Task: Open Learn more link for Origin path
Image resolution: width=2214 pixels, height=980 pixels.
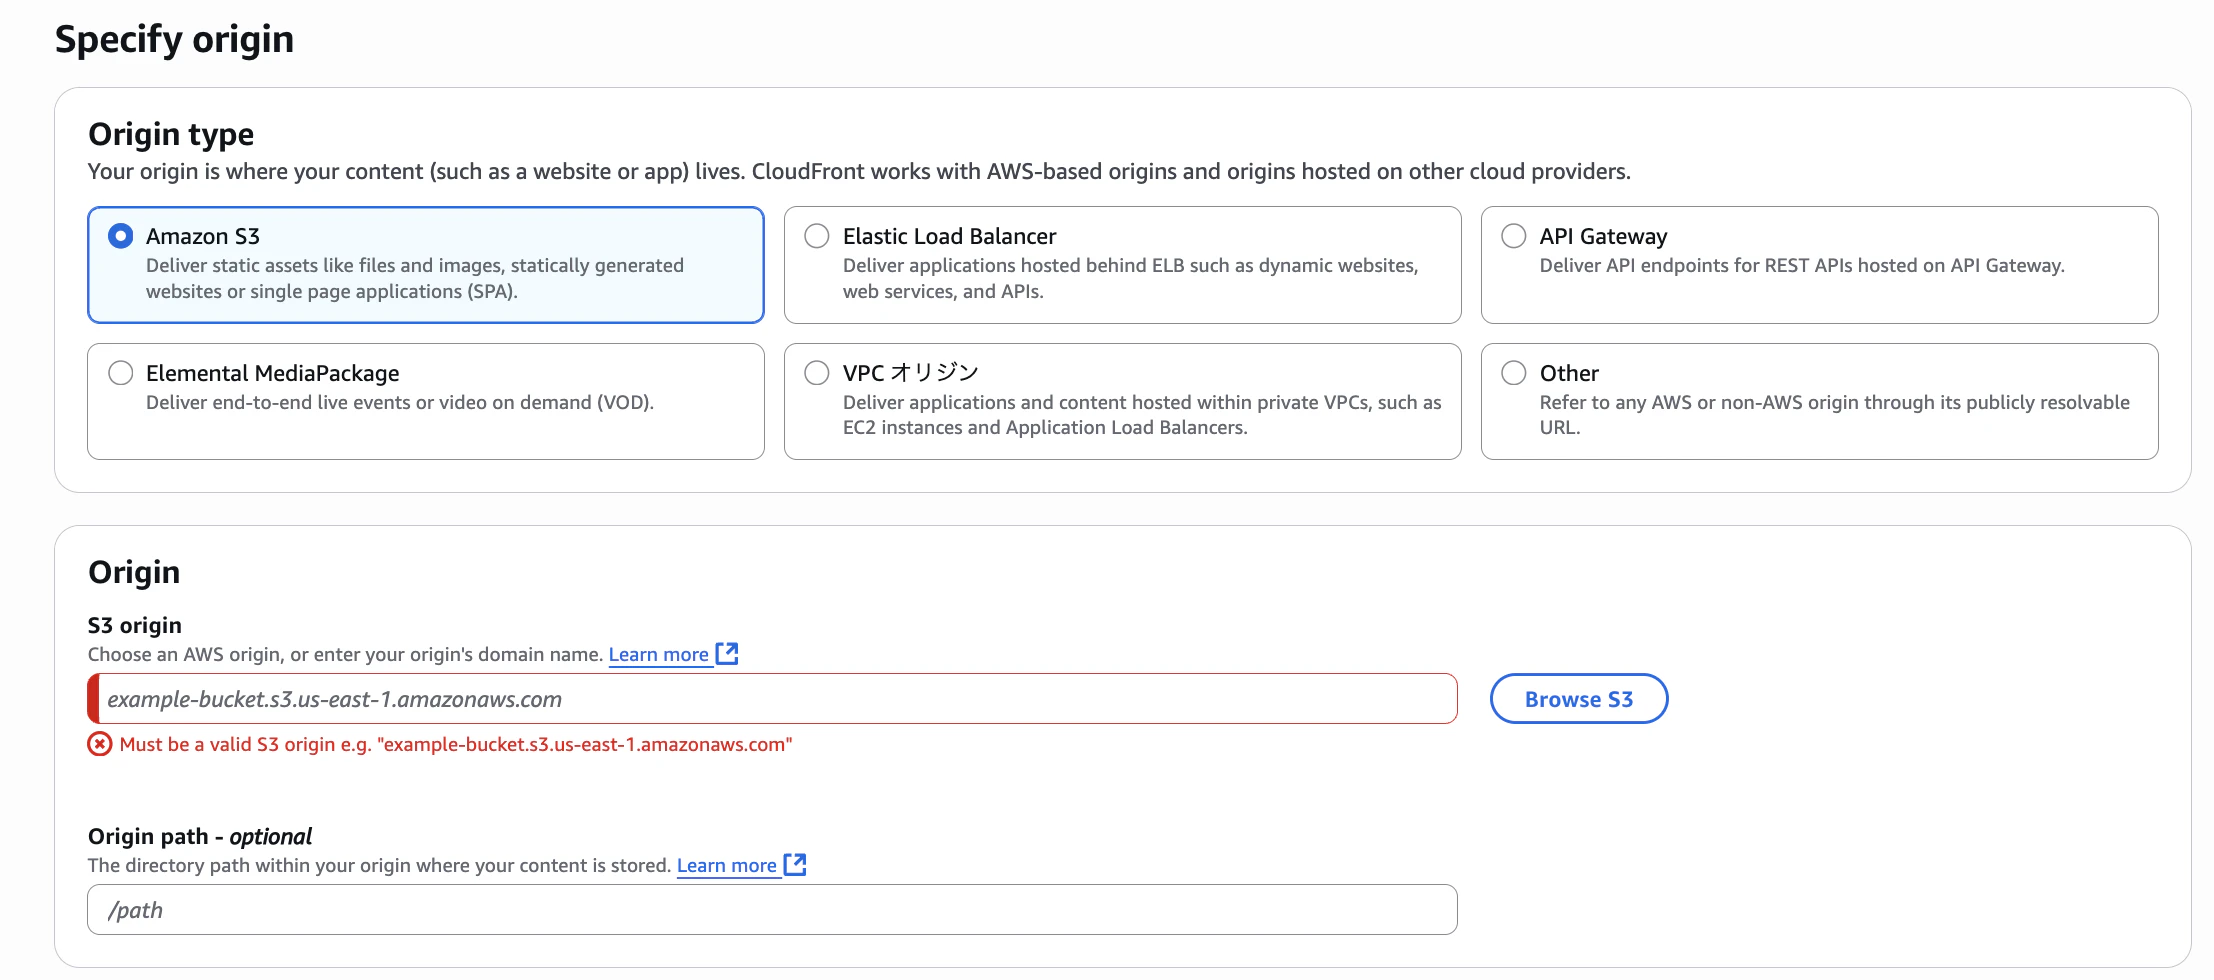Action: coord(727,866)
